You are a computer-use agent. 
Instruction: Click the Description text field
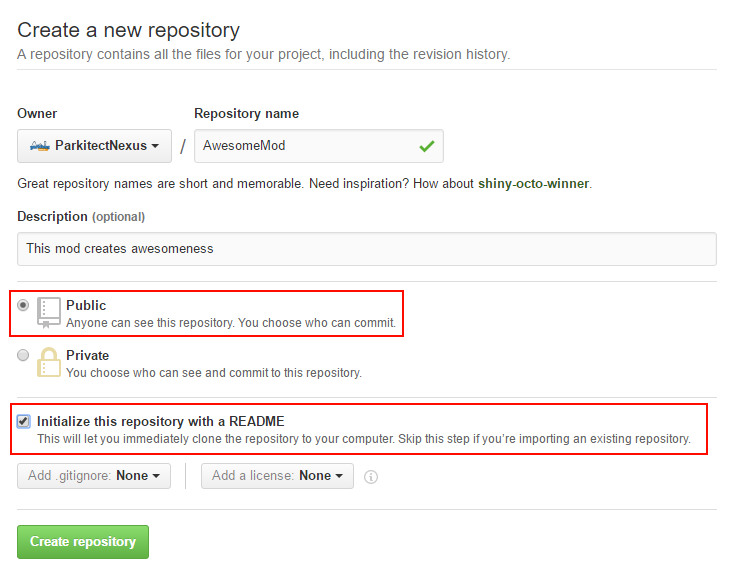pos(366,249)
